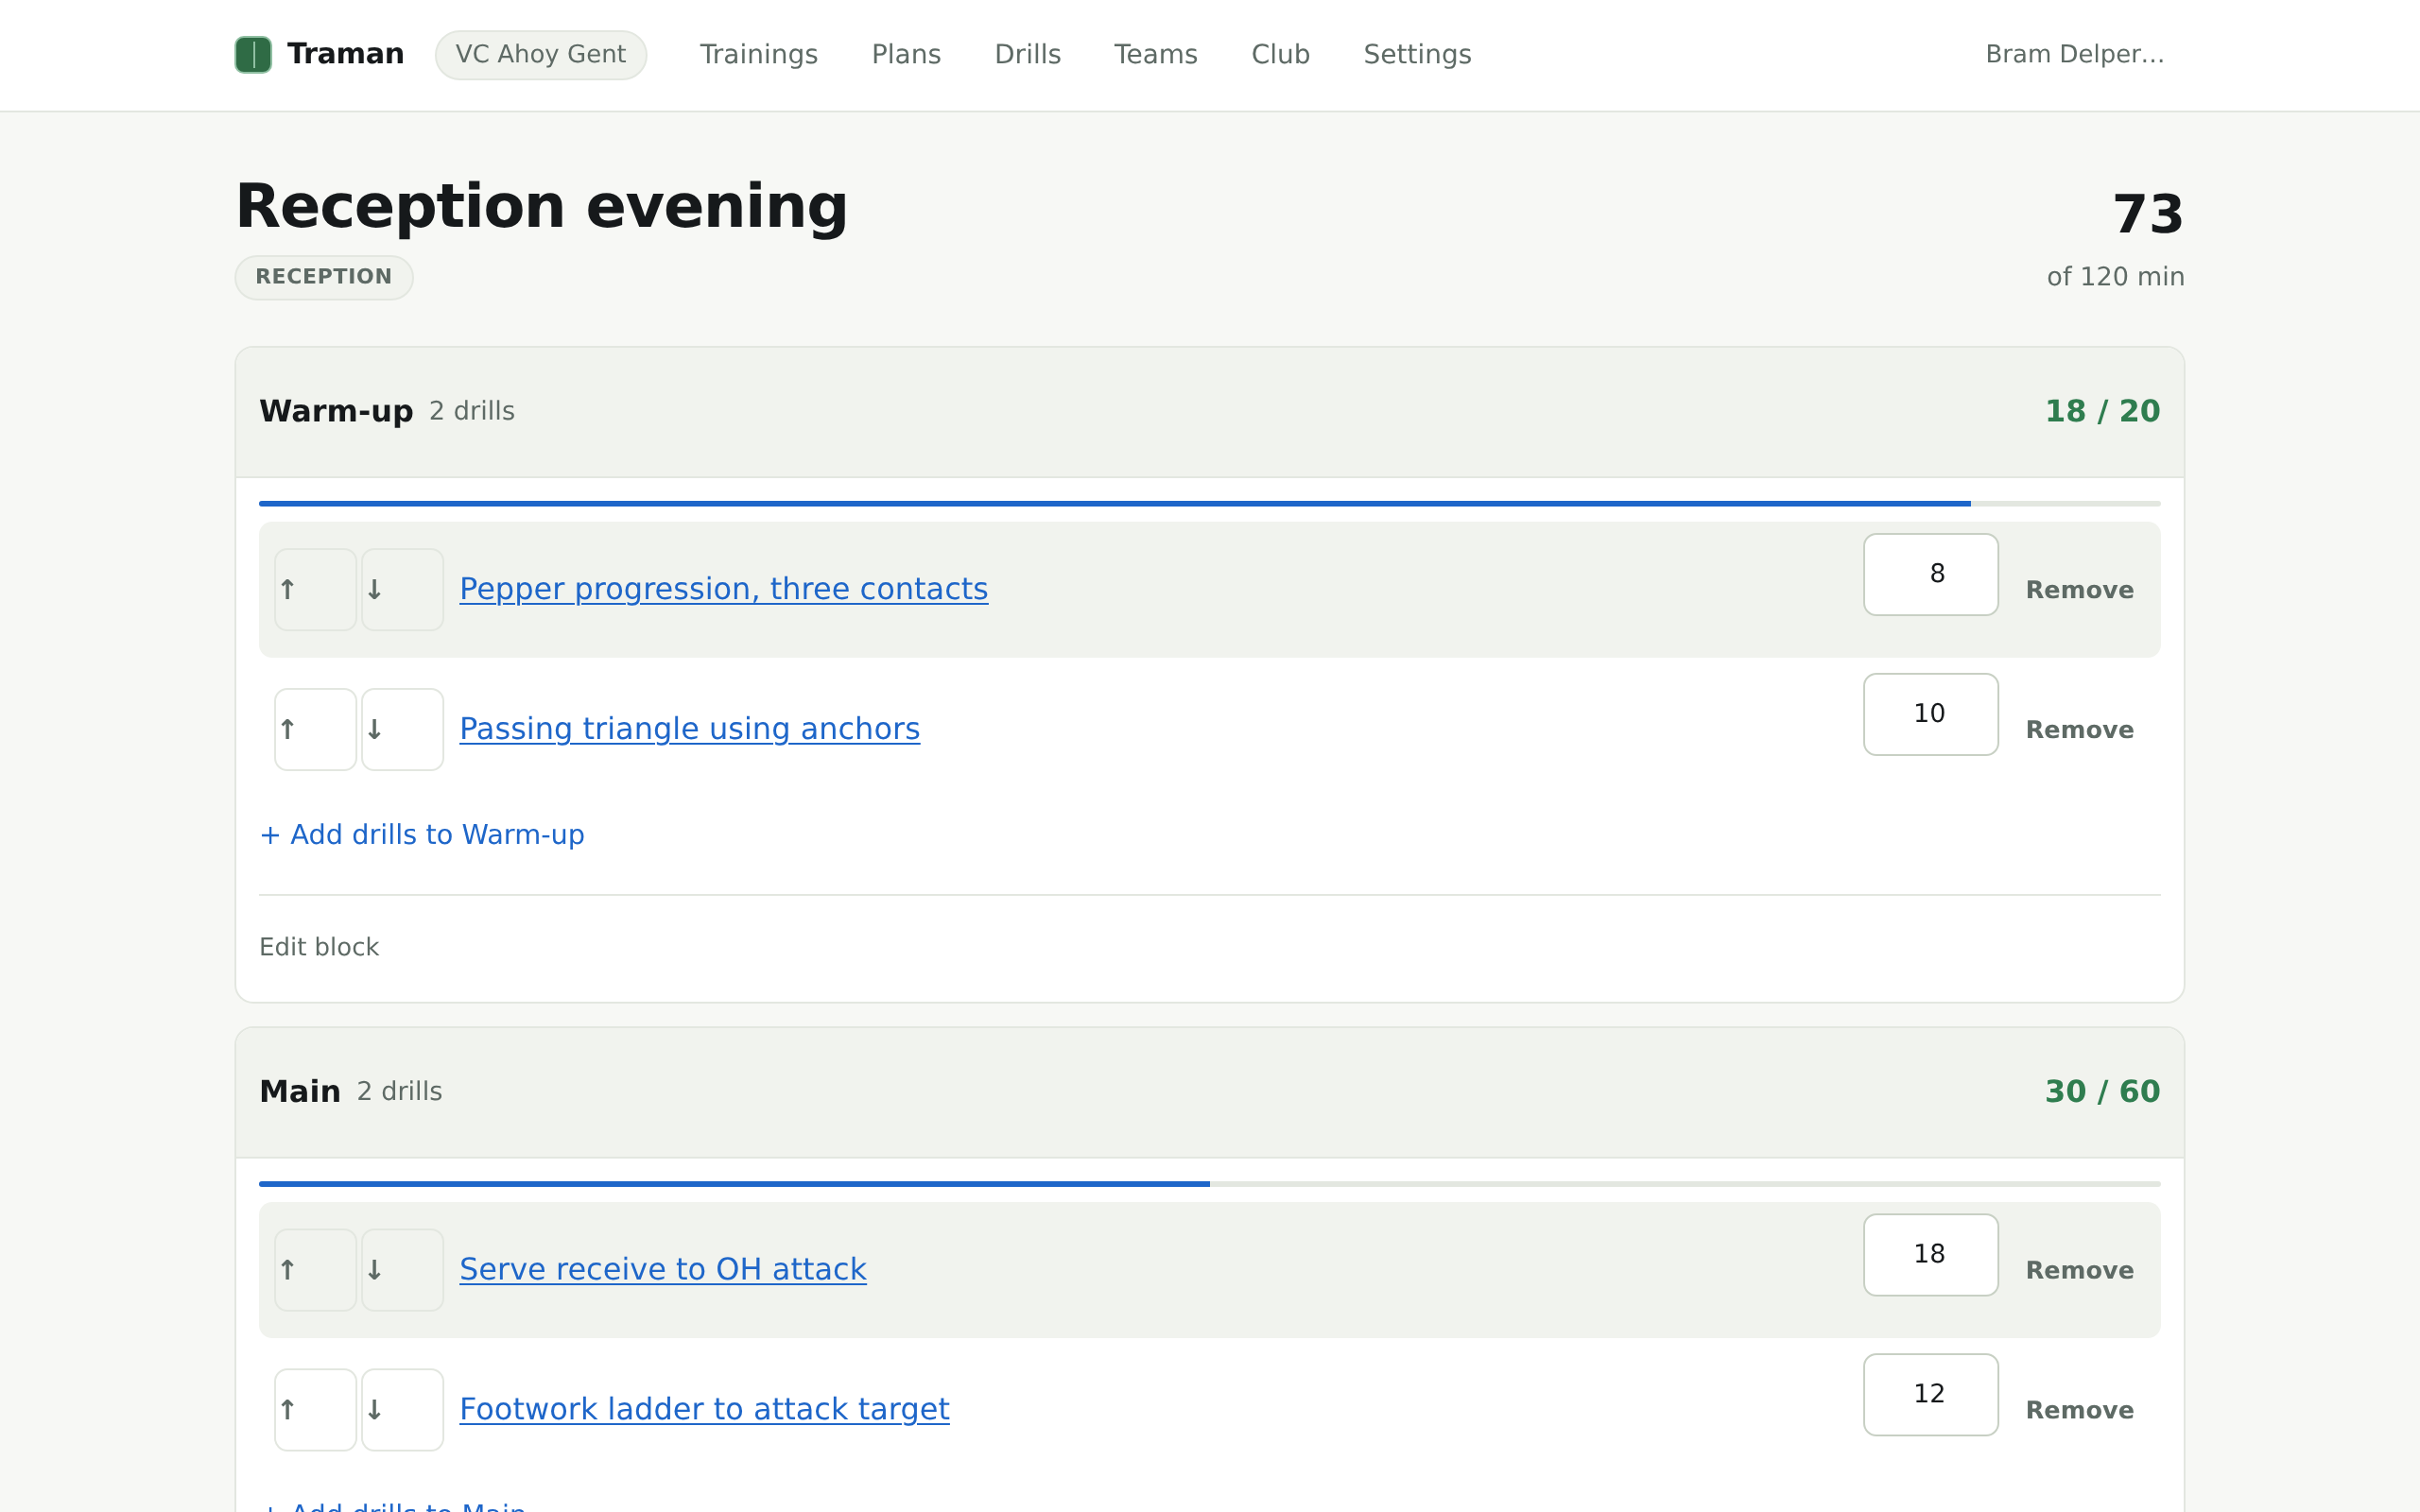
Task: Move Footwork ladder drill down
Action: 402,1410
